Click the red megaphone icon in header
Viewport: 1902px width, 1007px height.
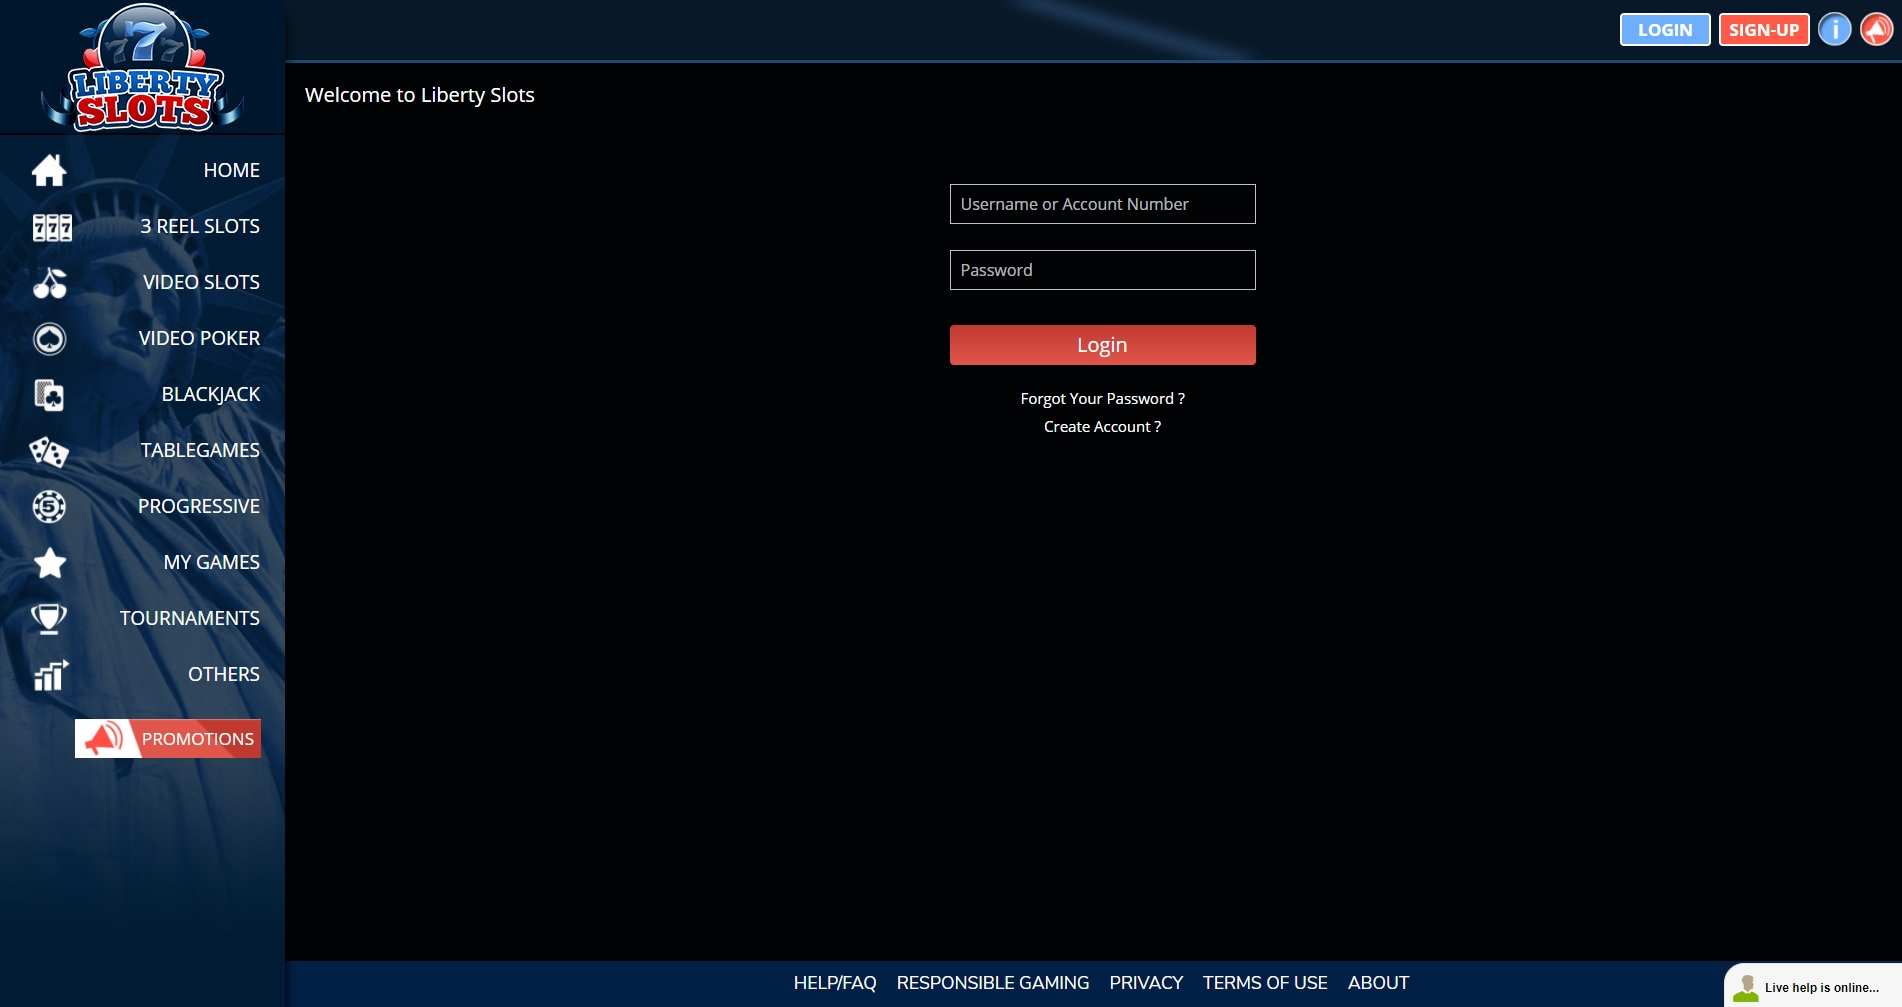[1877, 29]
